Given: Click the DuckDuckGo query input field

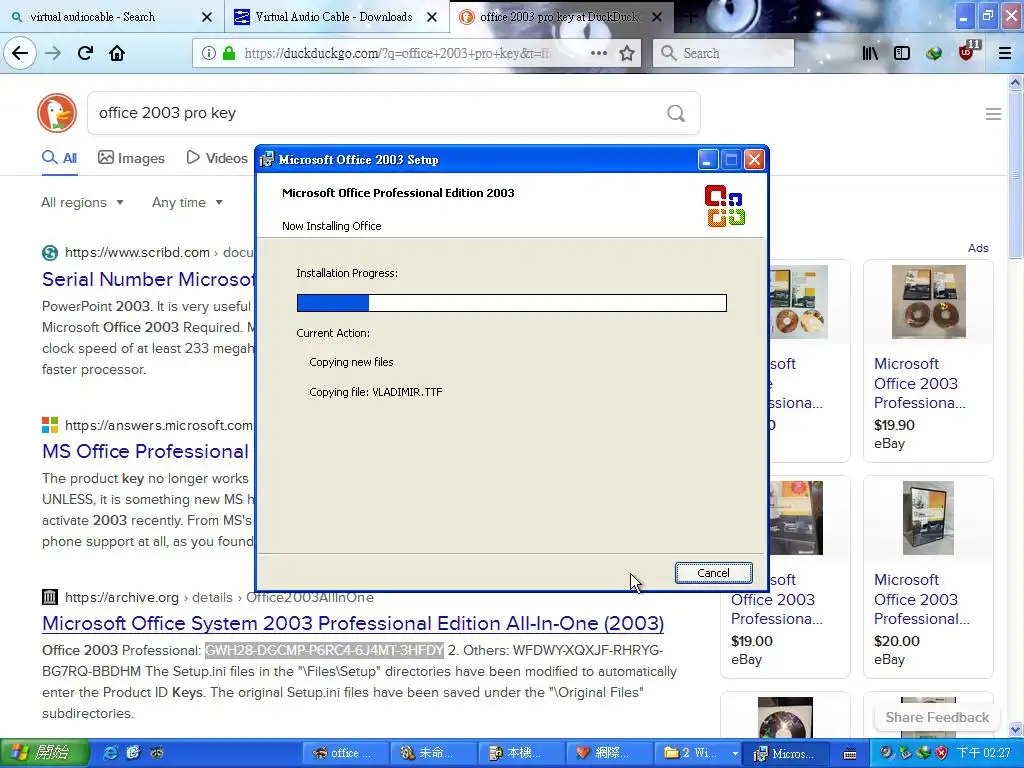Looking at the screenshot, I should point(379,113).
